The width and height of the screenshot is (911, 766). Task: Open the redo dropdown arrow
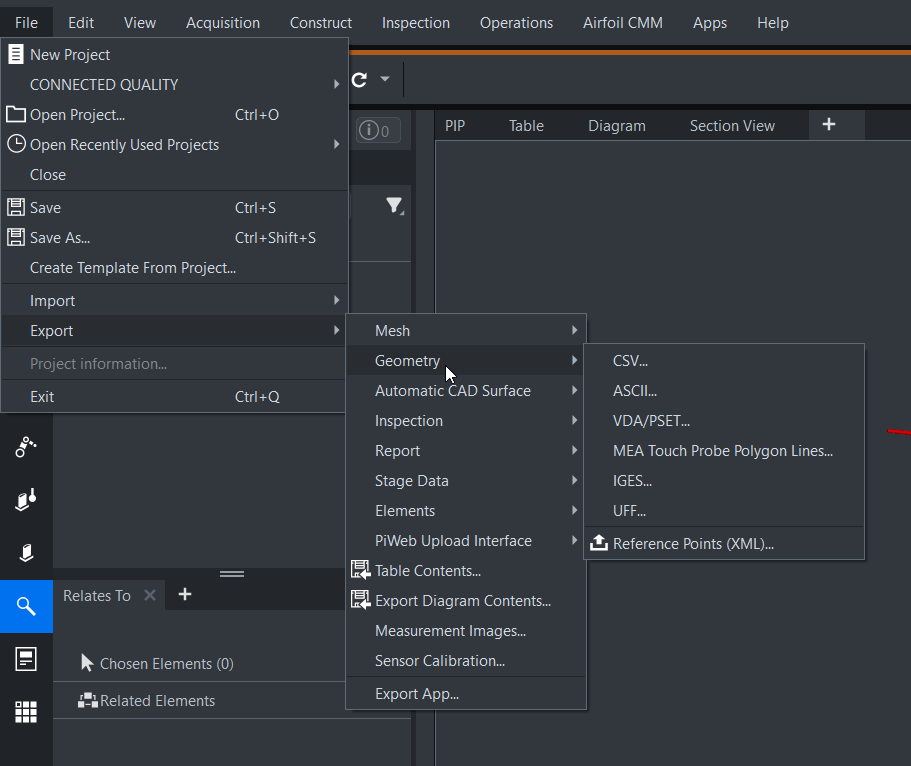coord(385,79)
